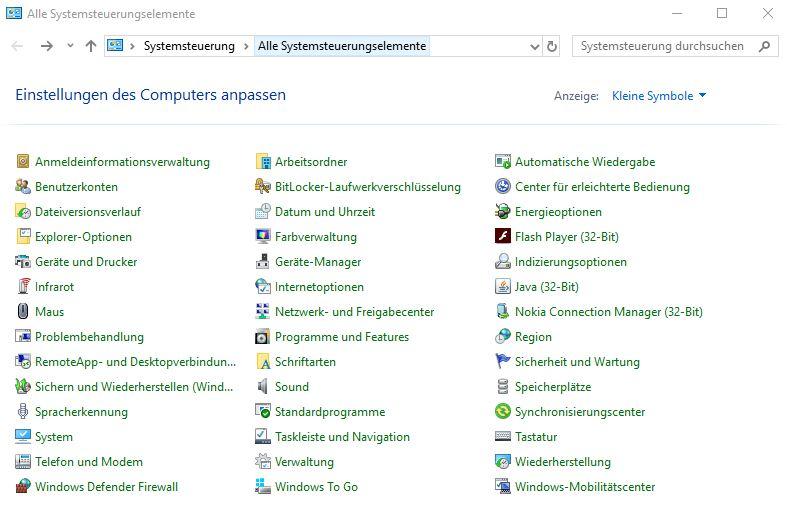Click the Flash Player icon
The image size is (787, 518).
tap(502, 236)
